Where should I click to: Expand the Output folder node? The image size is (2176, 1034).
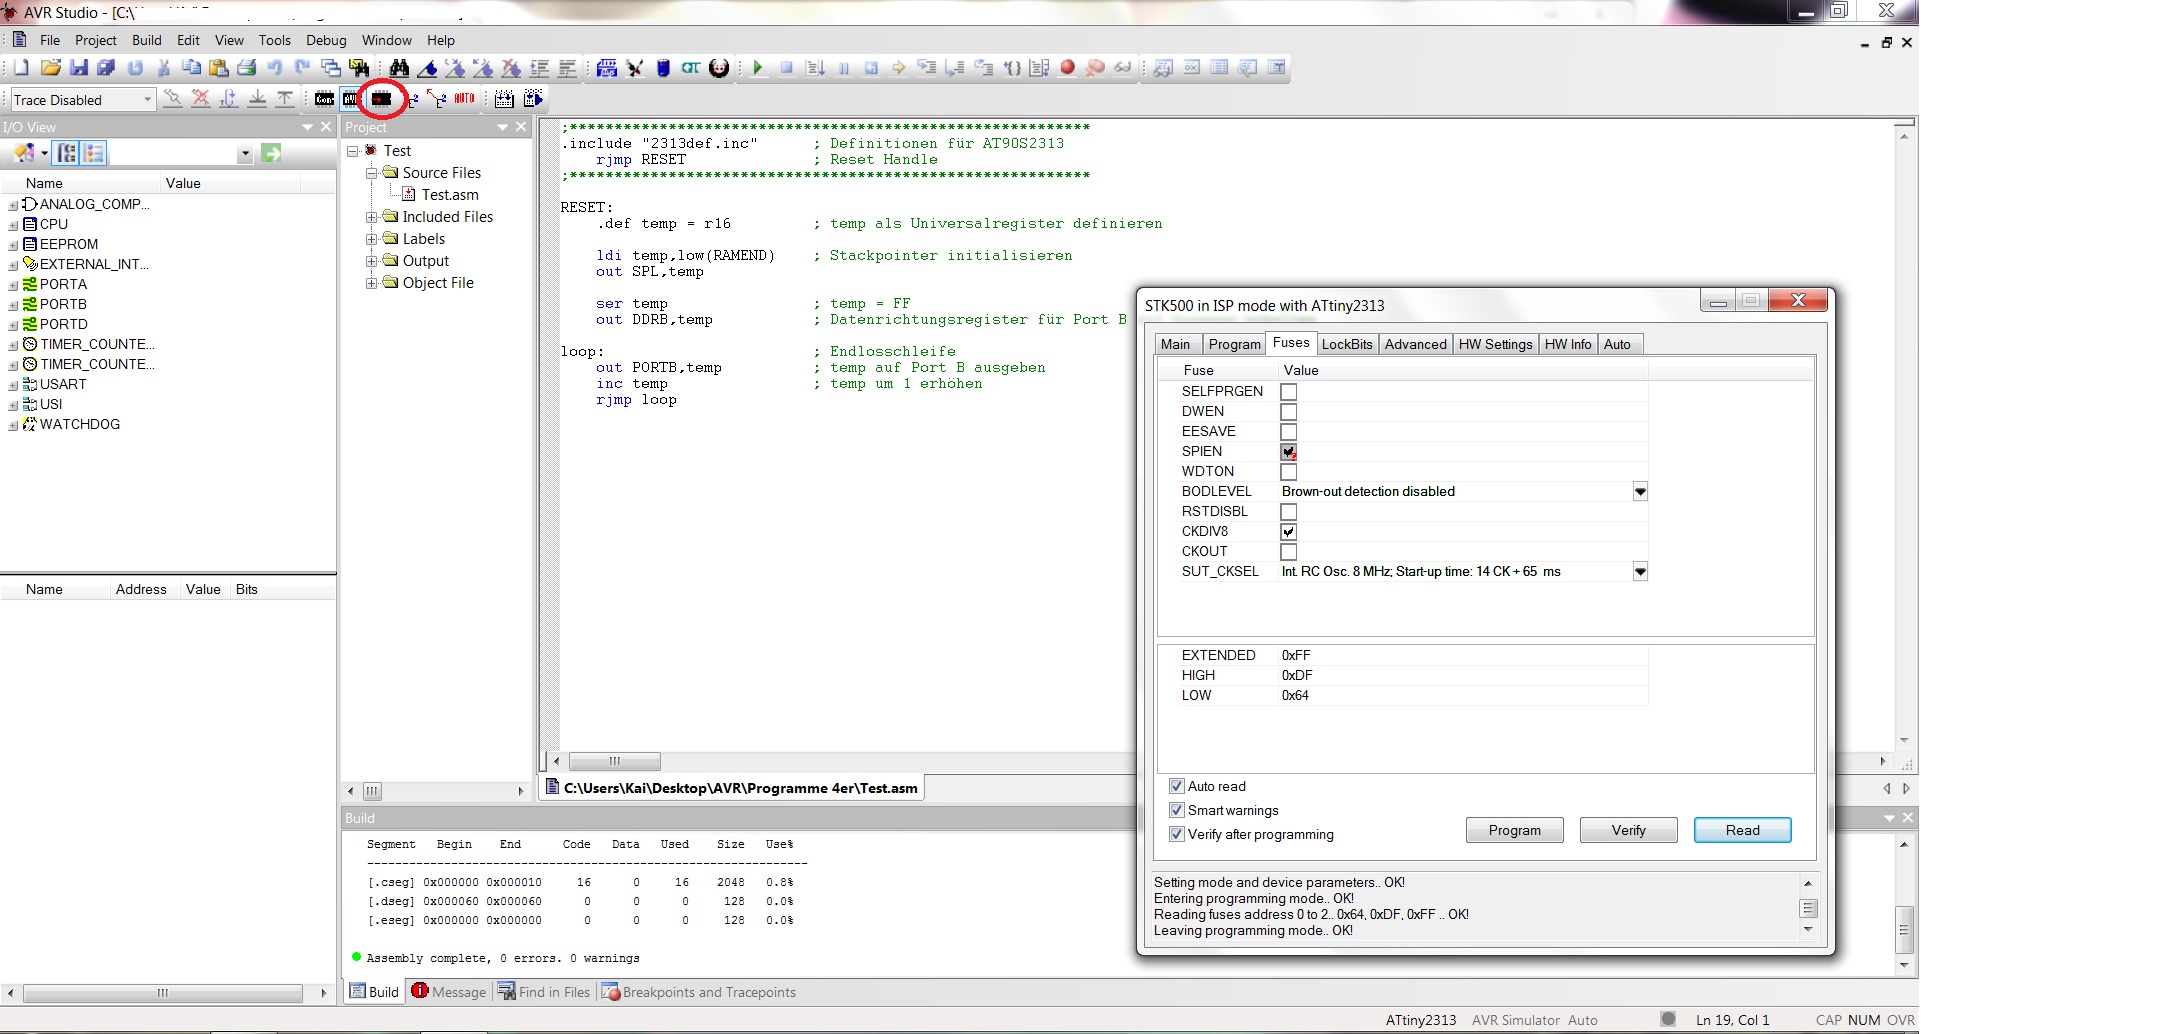coord(372,261)
